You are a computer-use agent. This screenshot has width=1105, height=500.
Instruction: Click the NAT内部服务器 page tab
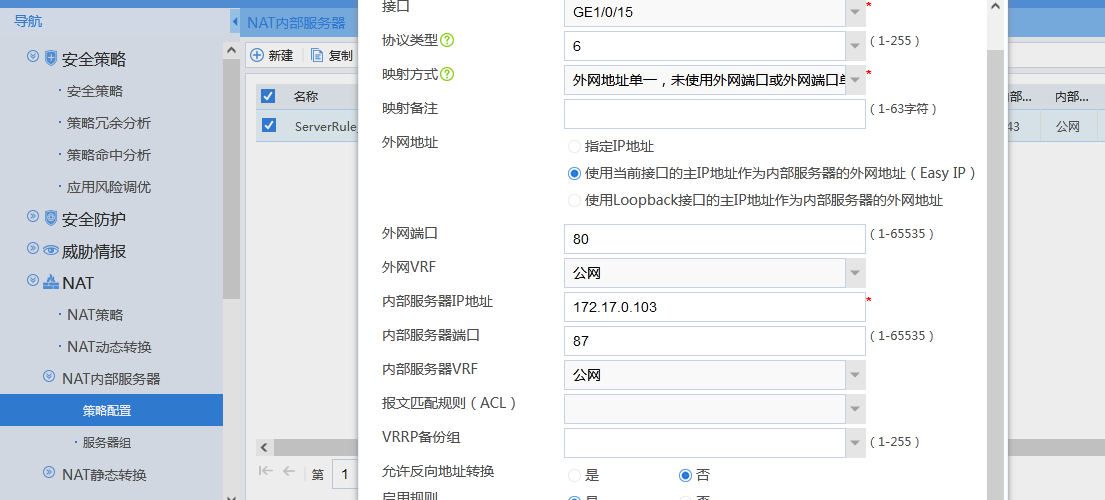pyautogui.click(x=297, y=22)
